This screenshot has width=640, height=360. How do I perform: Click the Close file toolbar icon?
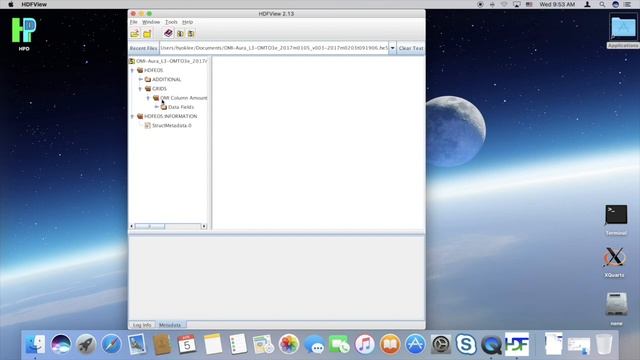147,33
